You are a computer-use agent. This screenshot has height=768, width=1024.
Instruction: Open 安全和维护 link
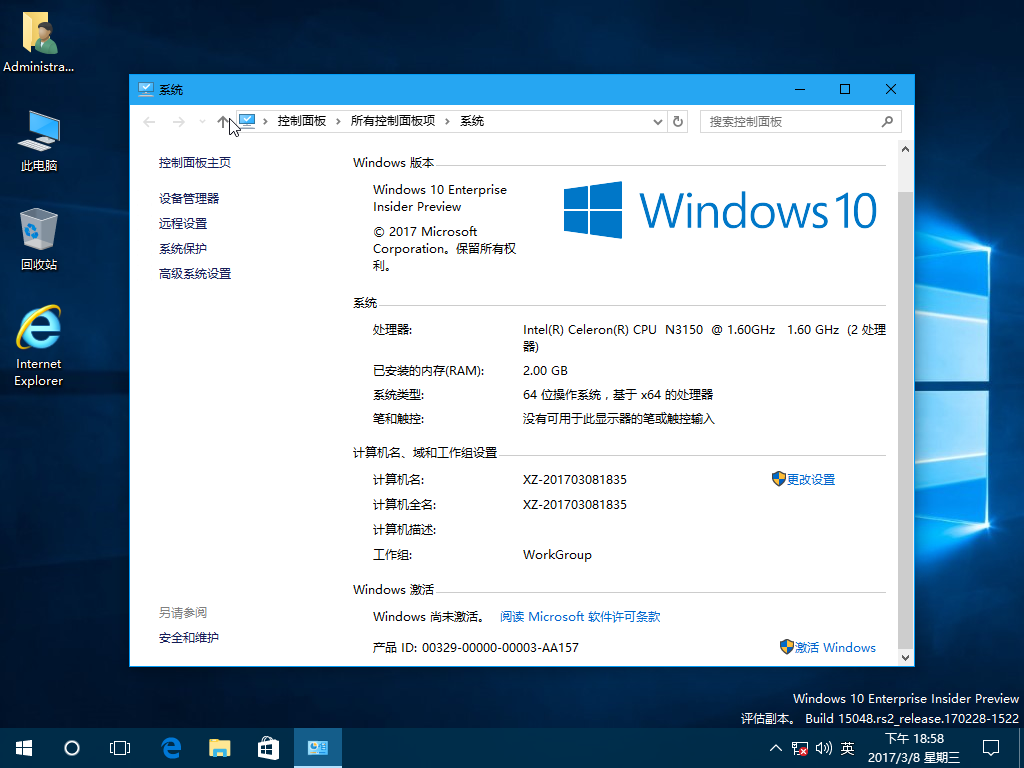click(x=189, y=637)
